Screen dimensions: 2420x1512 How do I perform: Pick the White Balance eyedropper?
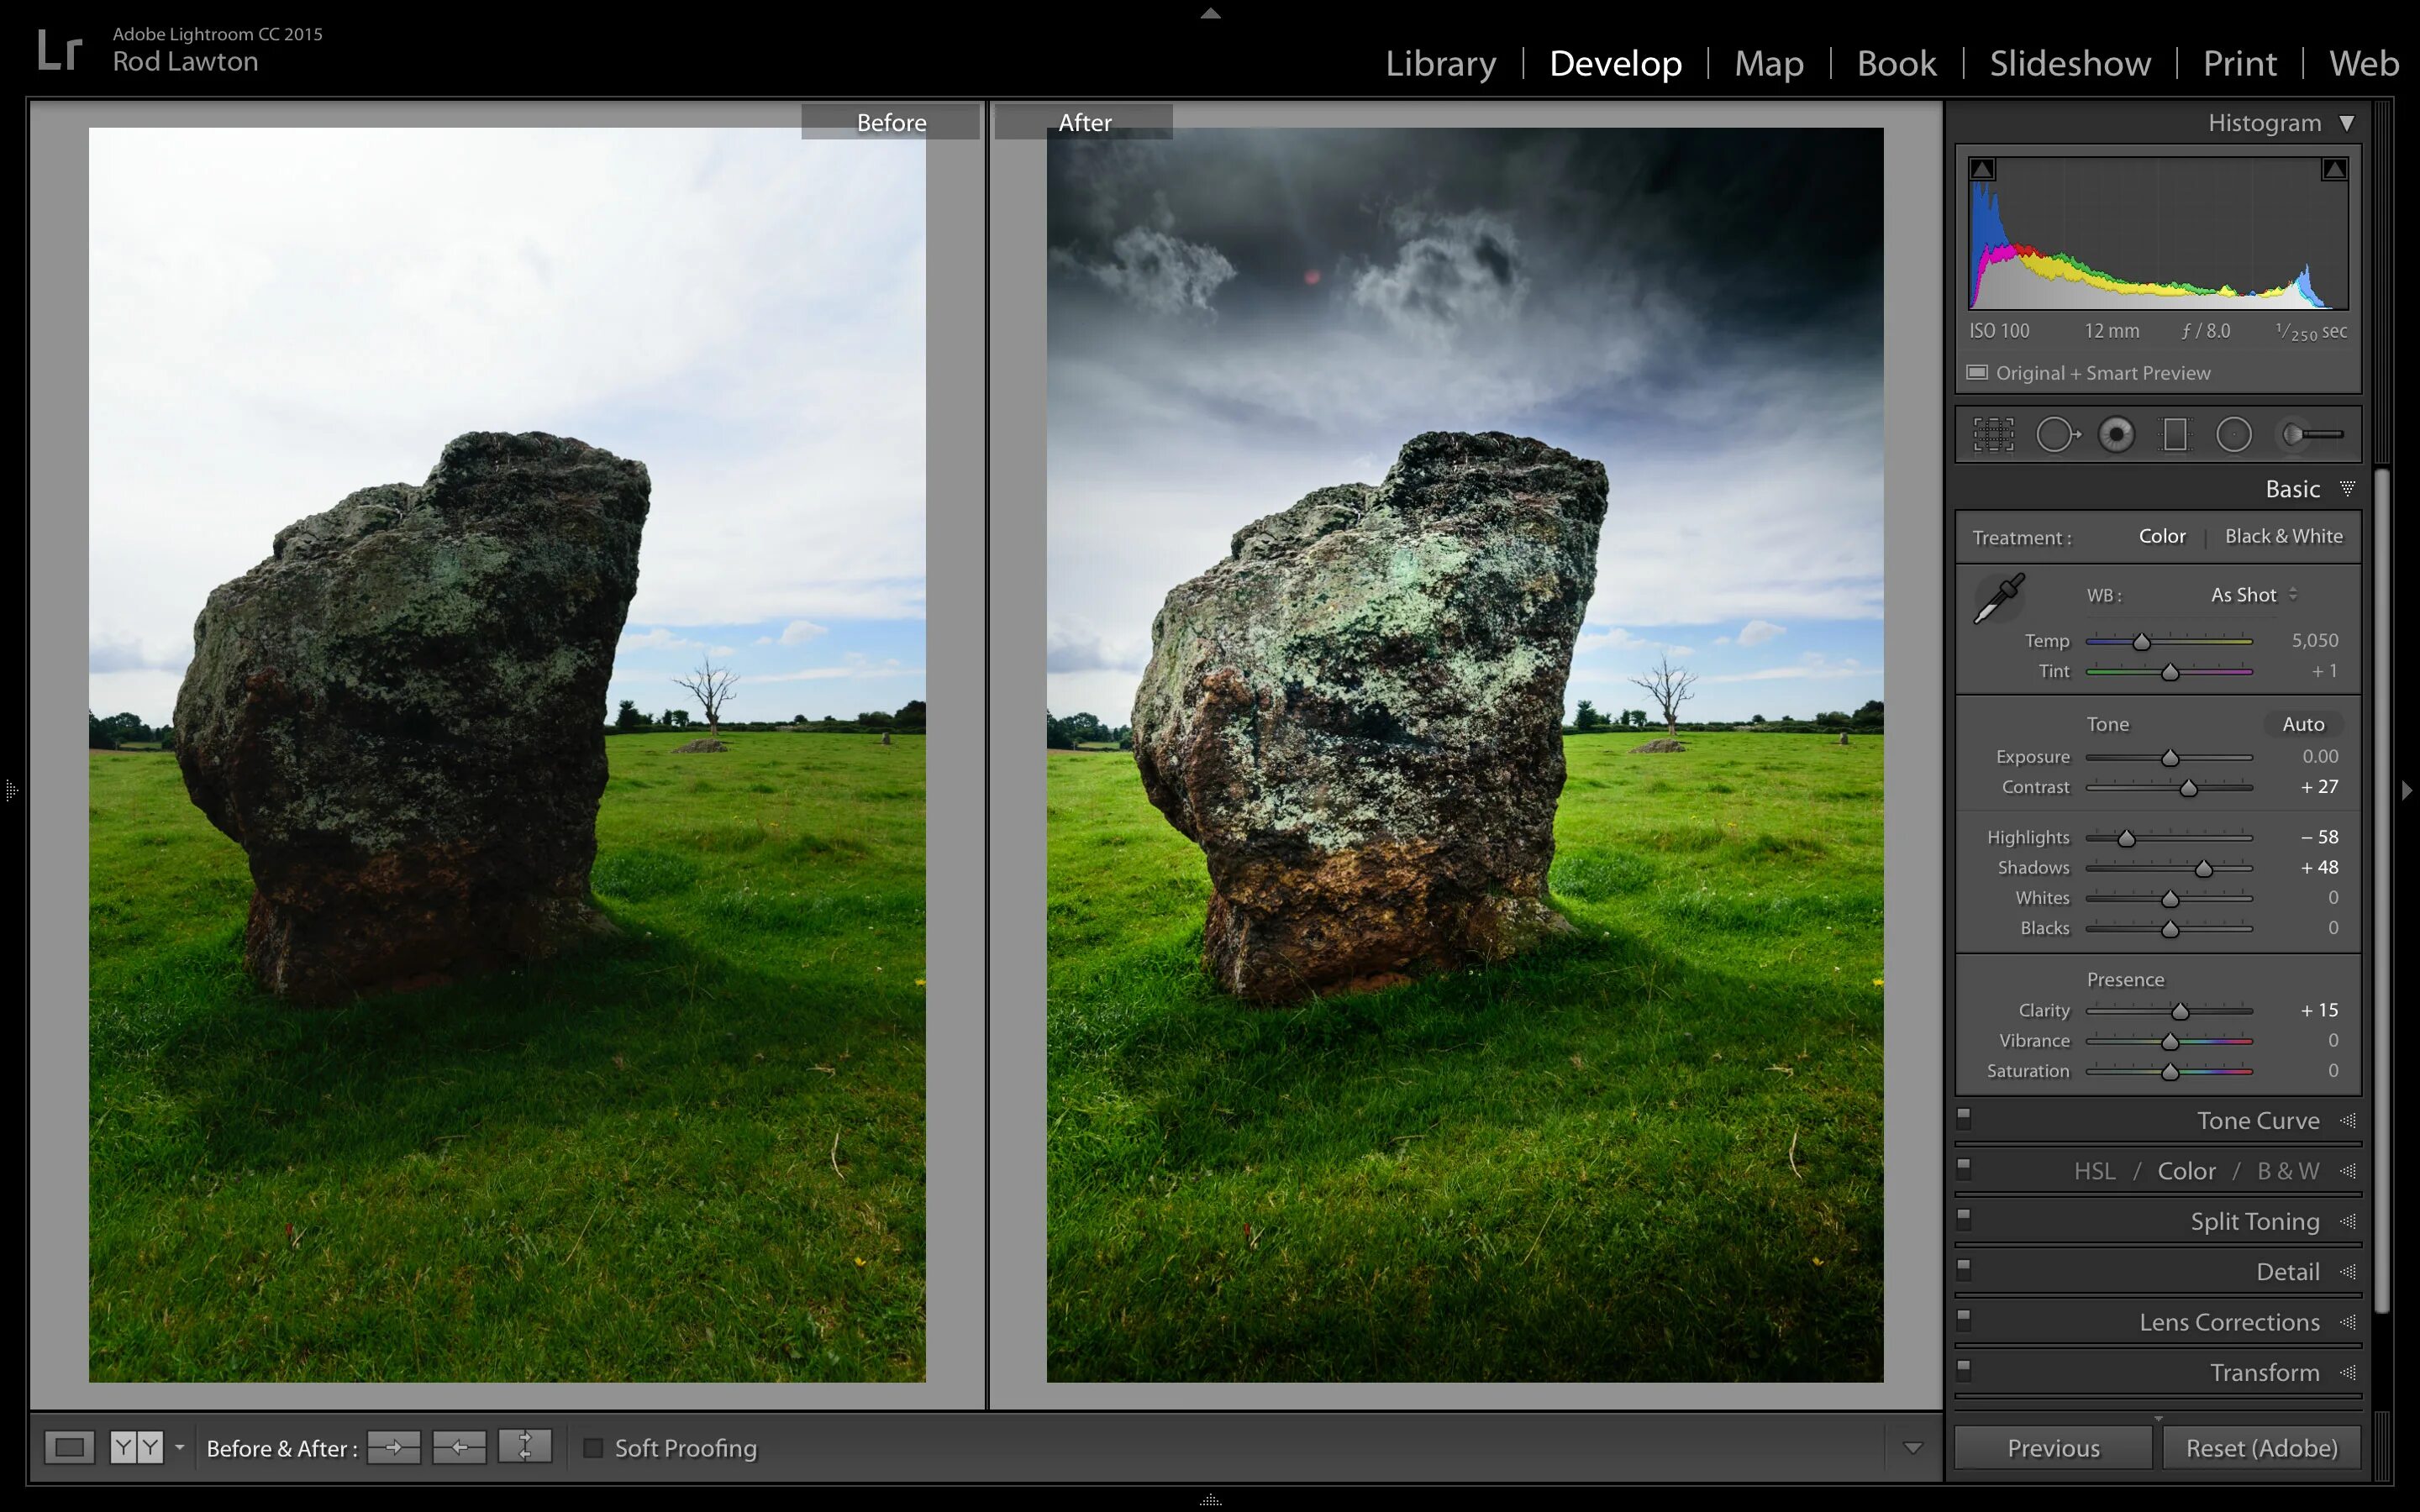(x=2000, y=597)
